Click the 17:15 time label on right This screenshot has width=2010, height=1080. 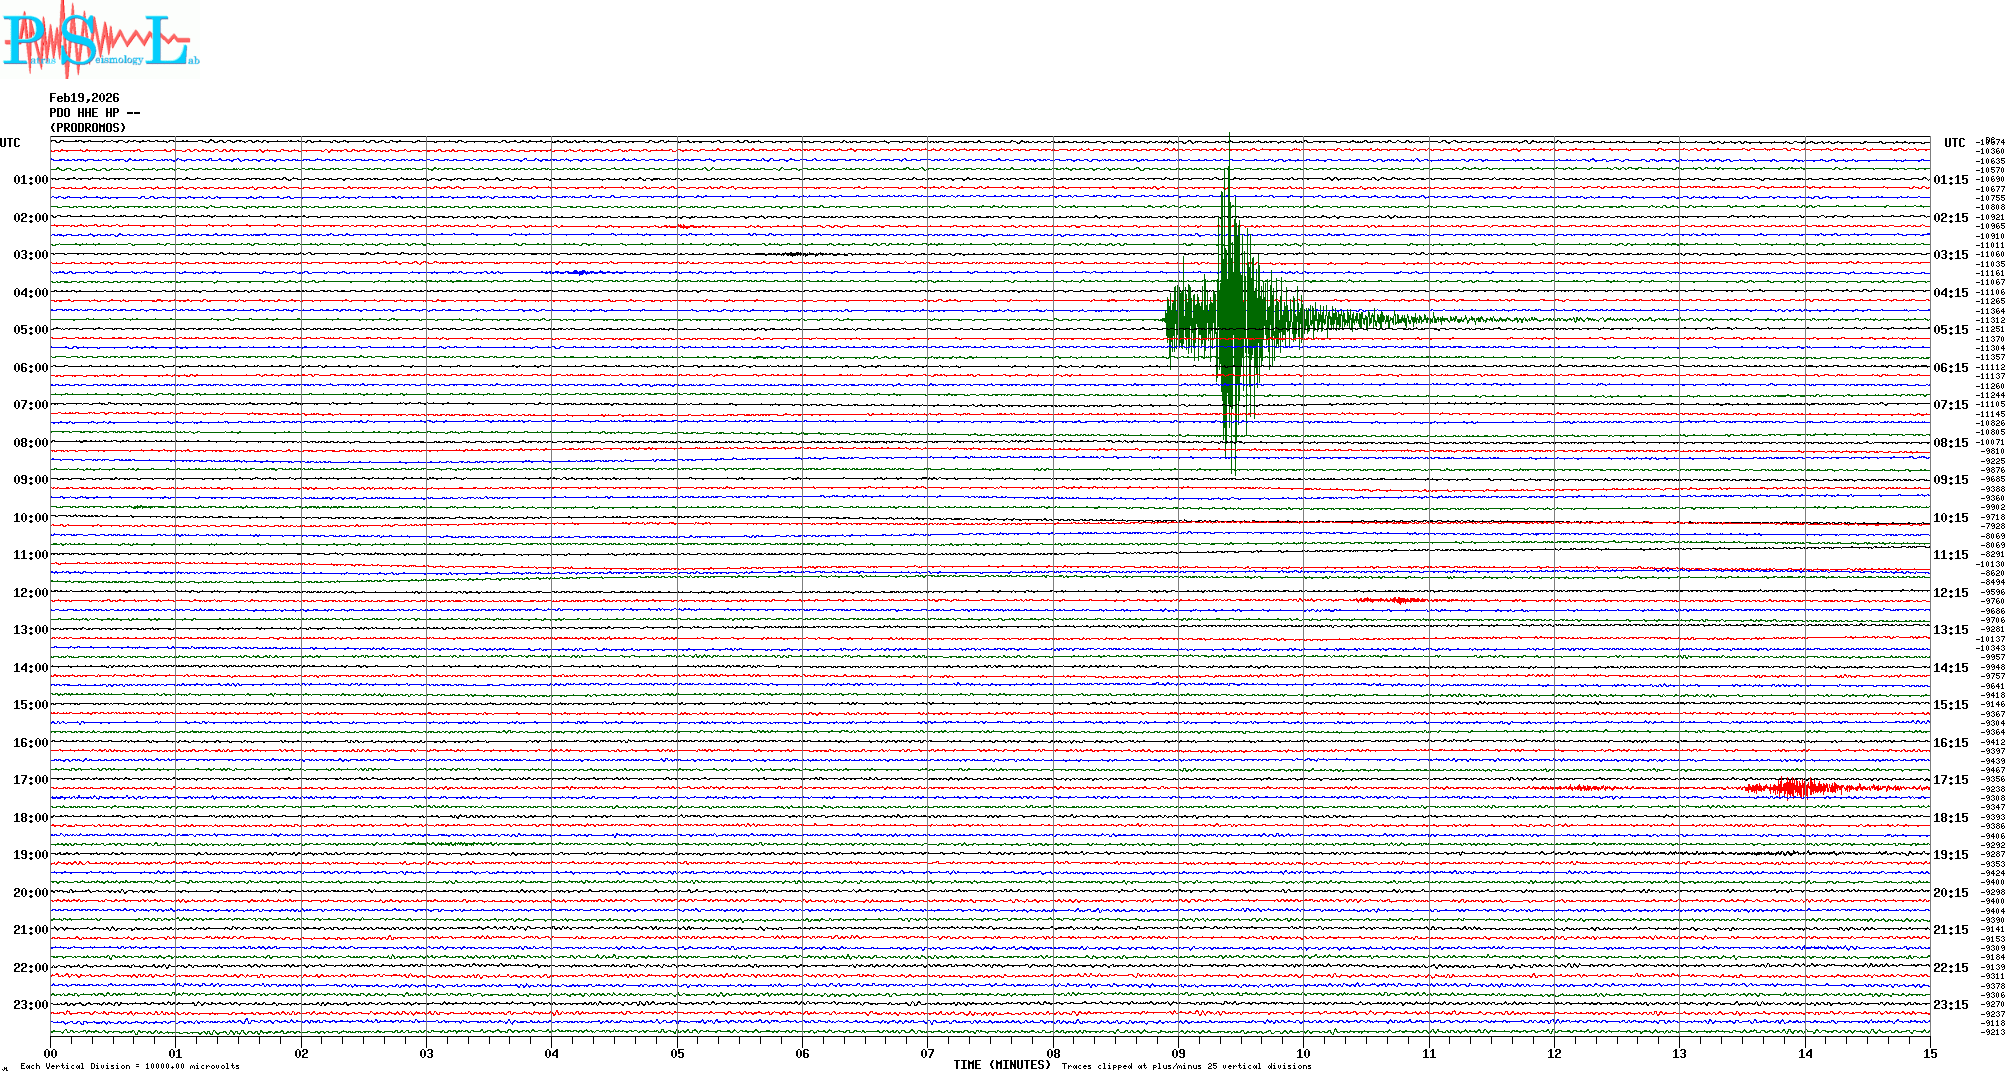[x=1950, y=780]
